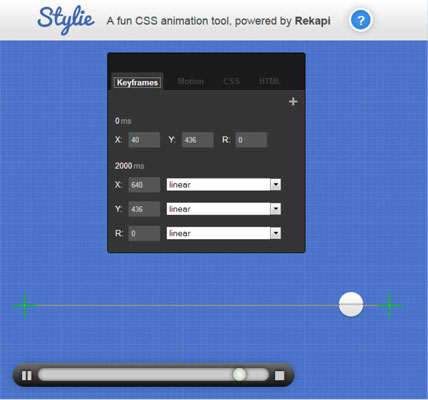The height and width of the screenshot is (400, 428).
Task: Select the green end keyframe crosshair
Action: [x=389, y=305]
